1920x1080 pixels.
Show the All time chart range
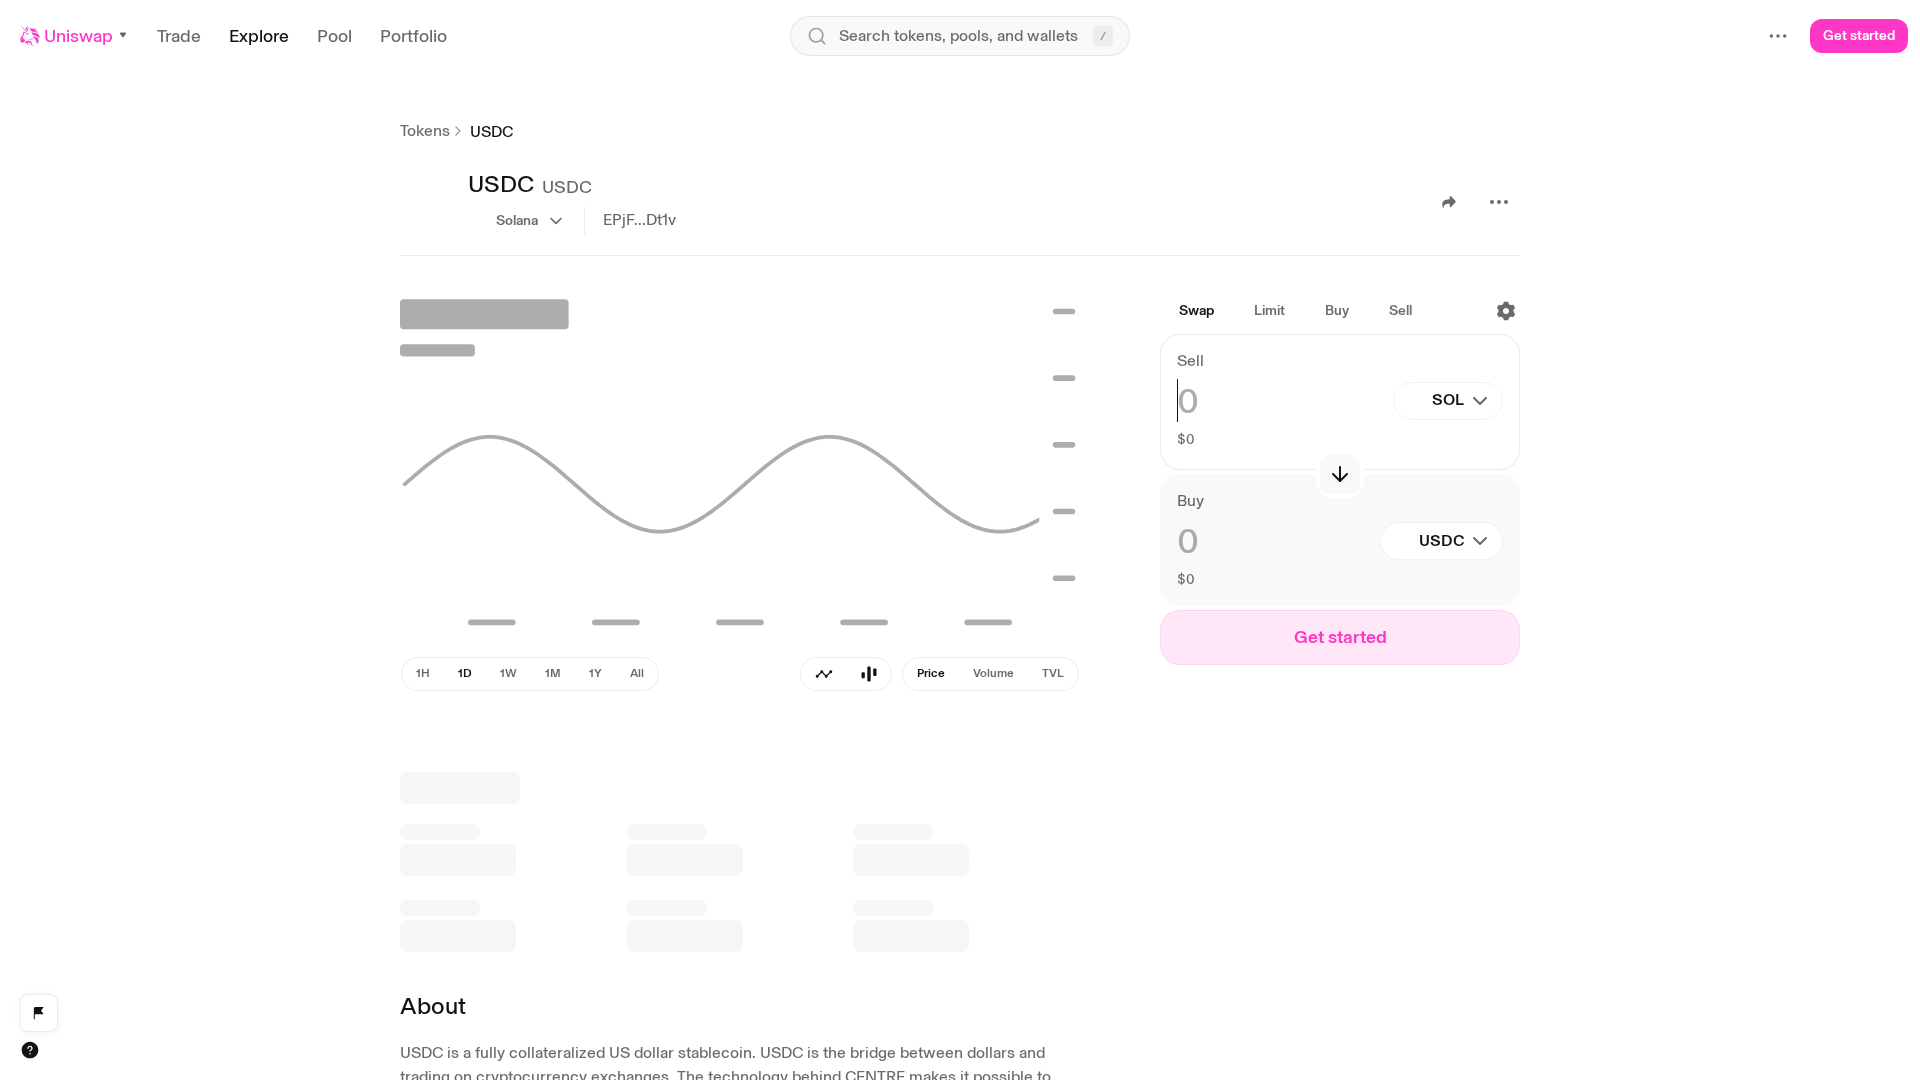(x=637, y=674)
